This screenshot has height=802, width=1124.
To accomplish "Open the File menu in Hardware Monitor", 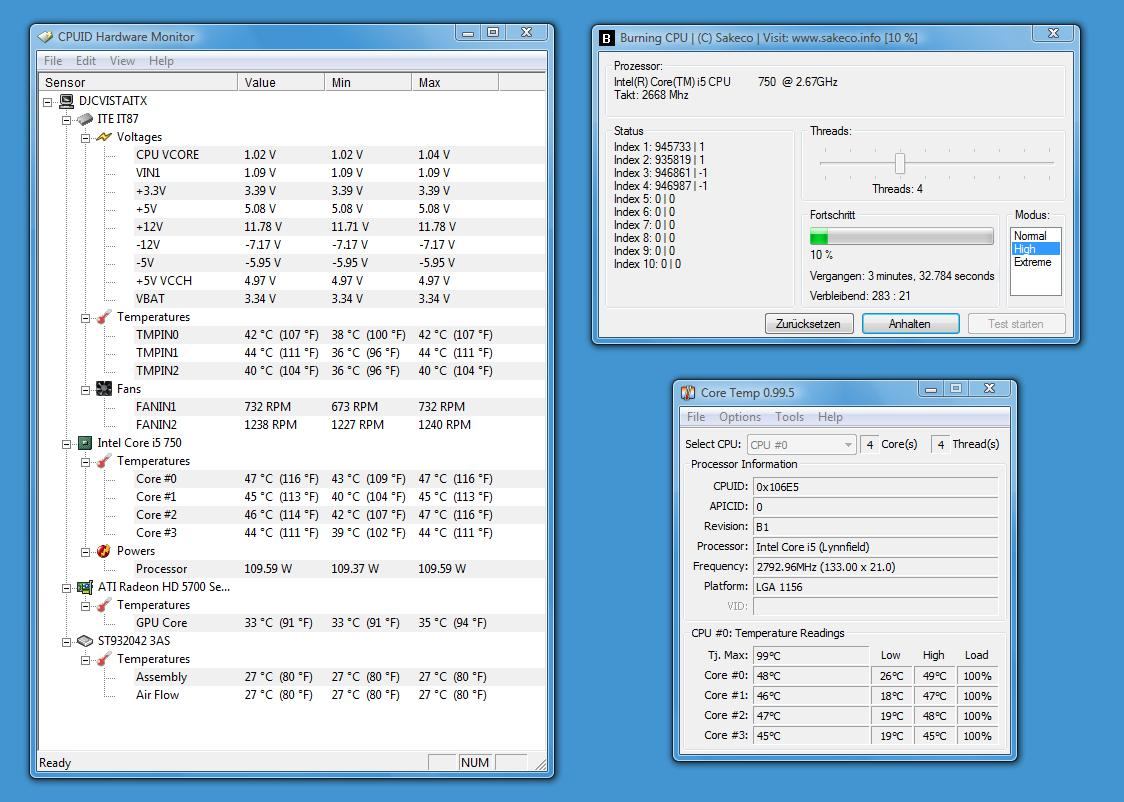I will click(x=53, y=61).
